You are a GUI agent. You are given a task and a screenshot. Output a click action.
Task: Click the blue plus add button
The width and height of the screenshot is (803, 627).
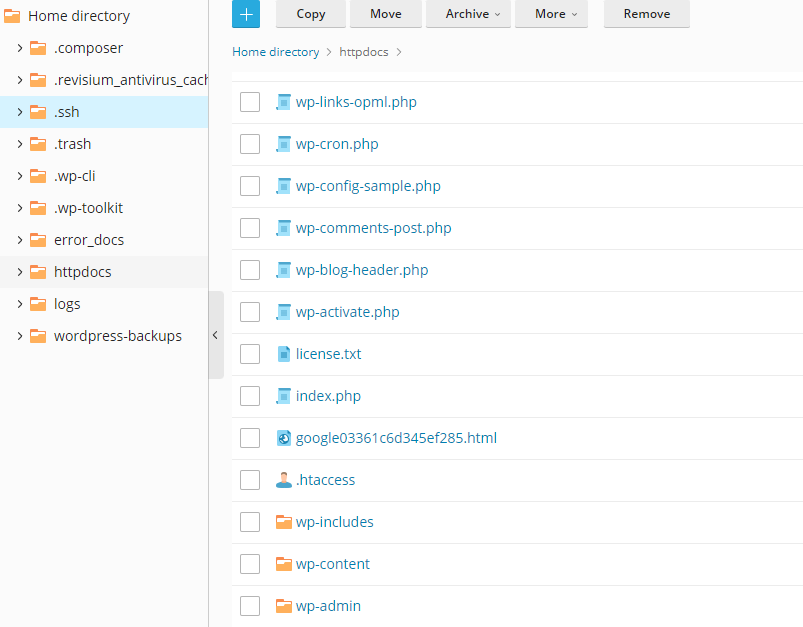pyautogui.click(x=246, y=14)
